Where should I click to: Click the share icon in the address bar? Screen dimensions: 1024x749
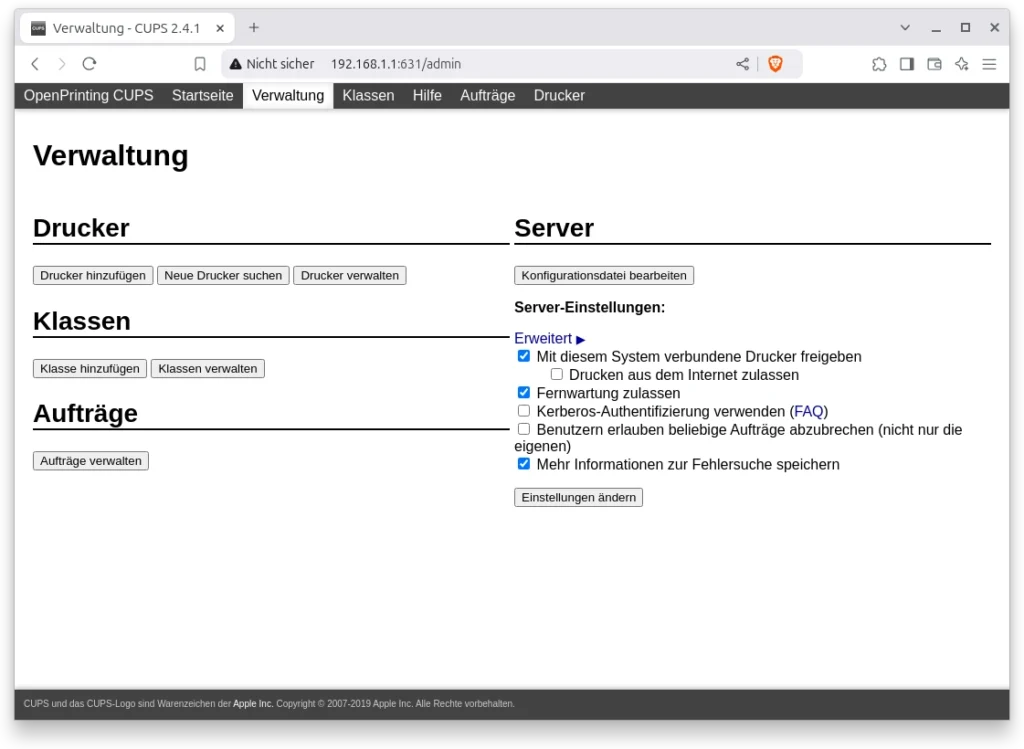tap(742, 64)
